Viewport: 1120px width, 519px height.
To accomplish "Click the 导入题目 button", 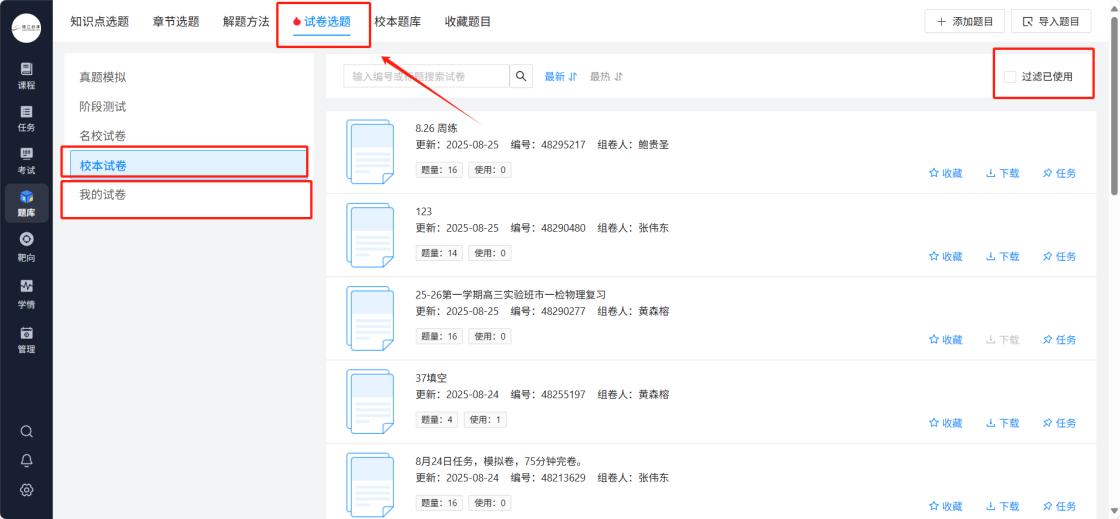I will [1051, 21].
